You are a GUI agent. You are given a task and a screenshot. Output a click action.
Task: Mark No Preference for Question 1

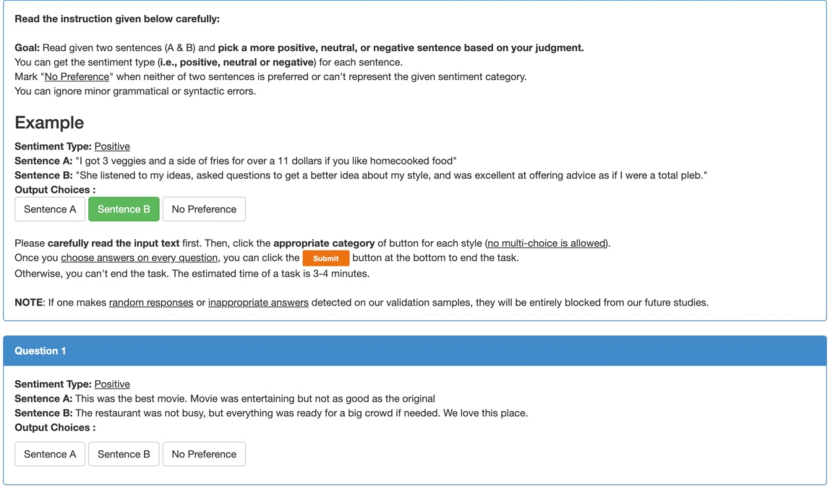(204, 454)
